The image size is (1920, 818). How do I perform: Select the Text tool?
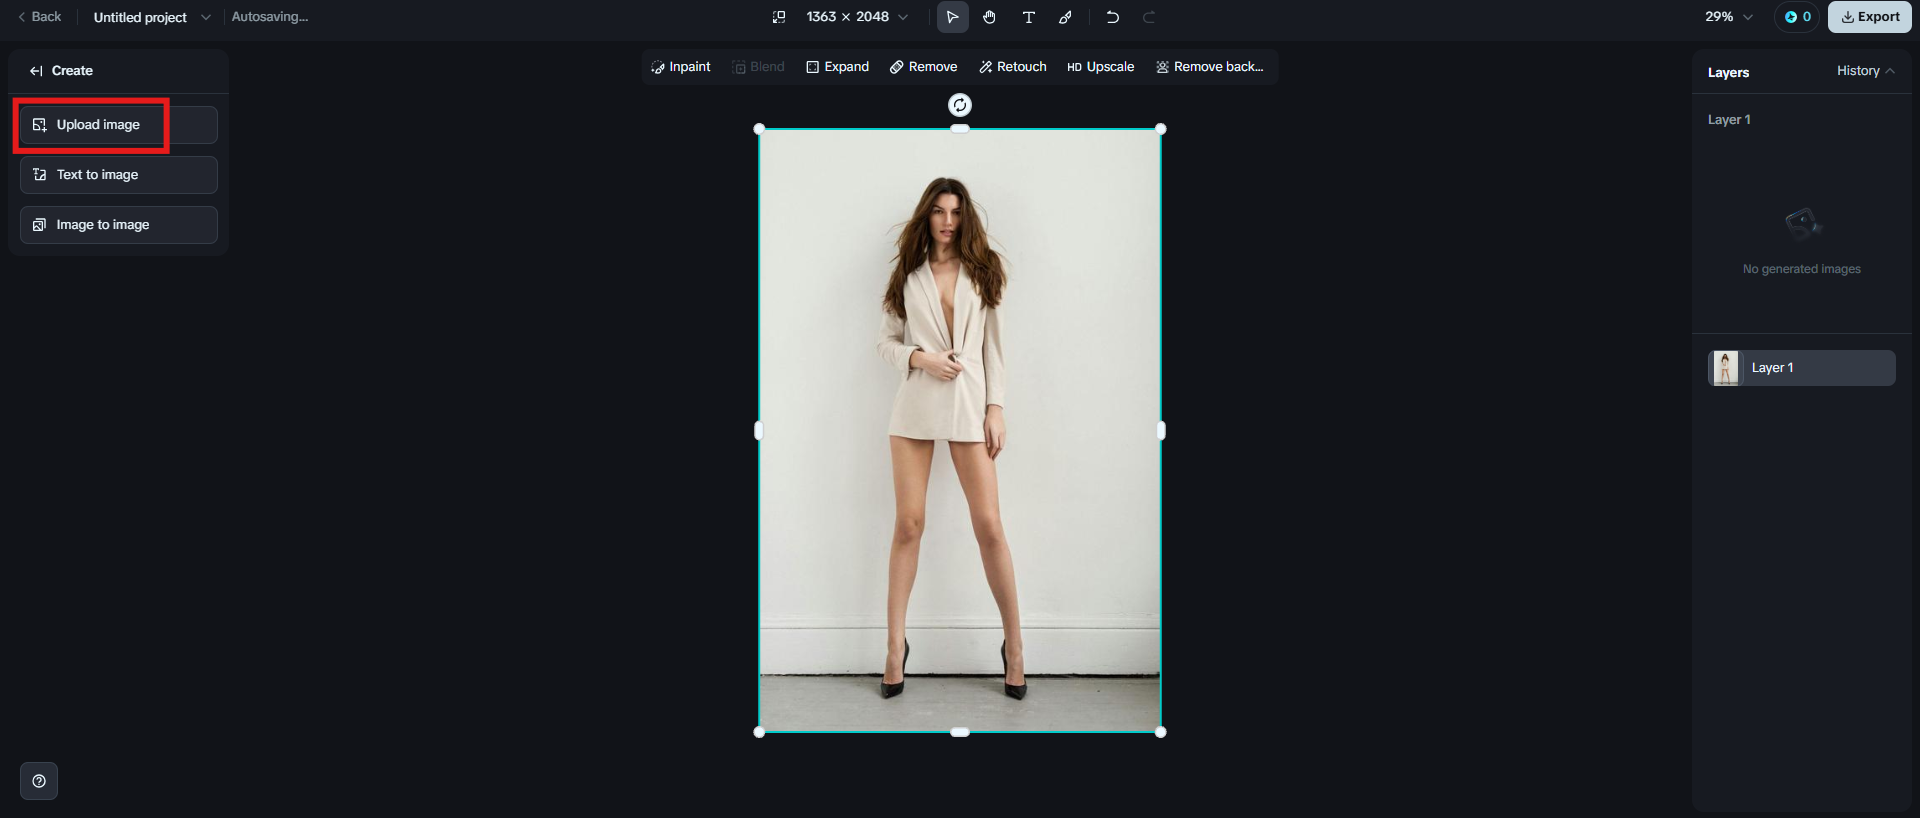pyautogui.click(x=1028, y=17)
